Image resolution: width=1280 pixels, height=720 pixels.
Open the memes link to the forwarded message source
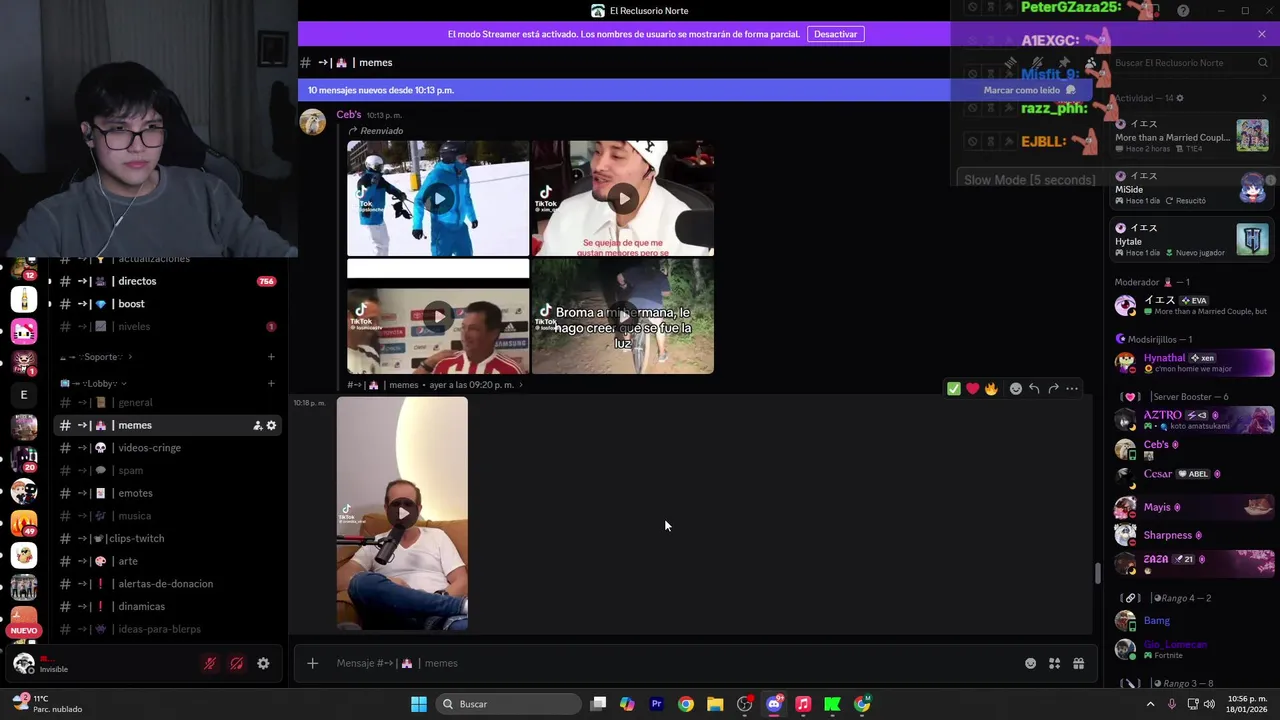click(x=435, y=385)
